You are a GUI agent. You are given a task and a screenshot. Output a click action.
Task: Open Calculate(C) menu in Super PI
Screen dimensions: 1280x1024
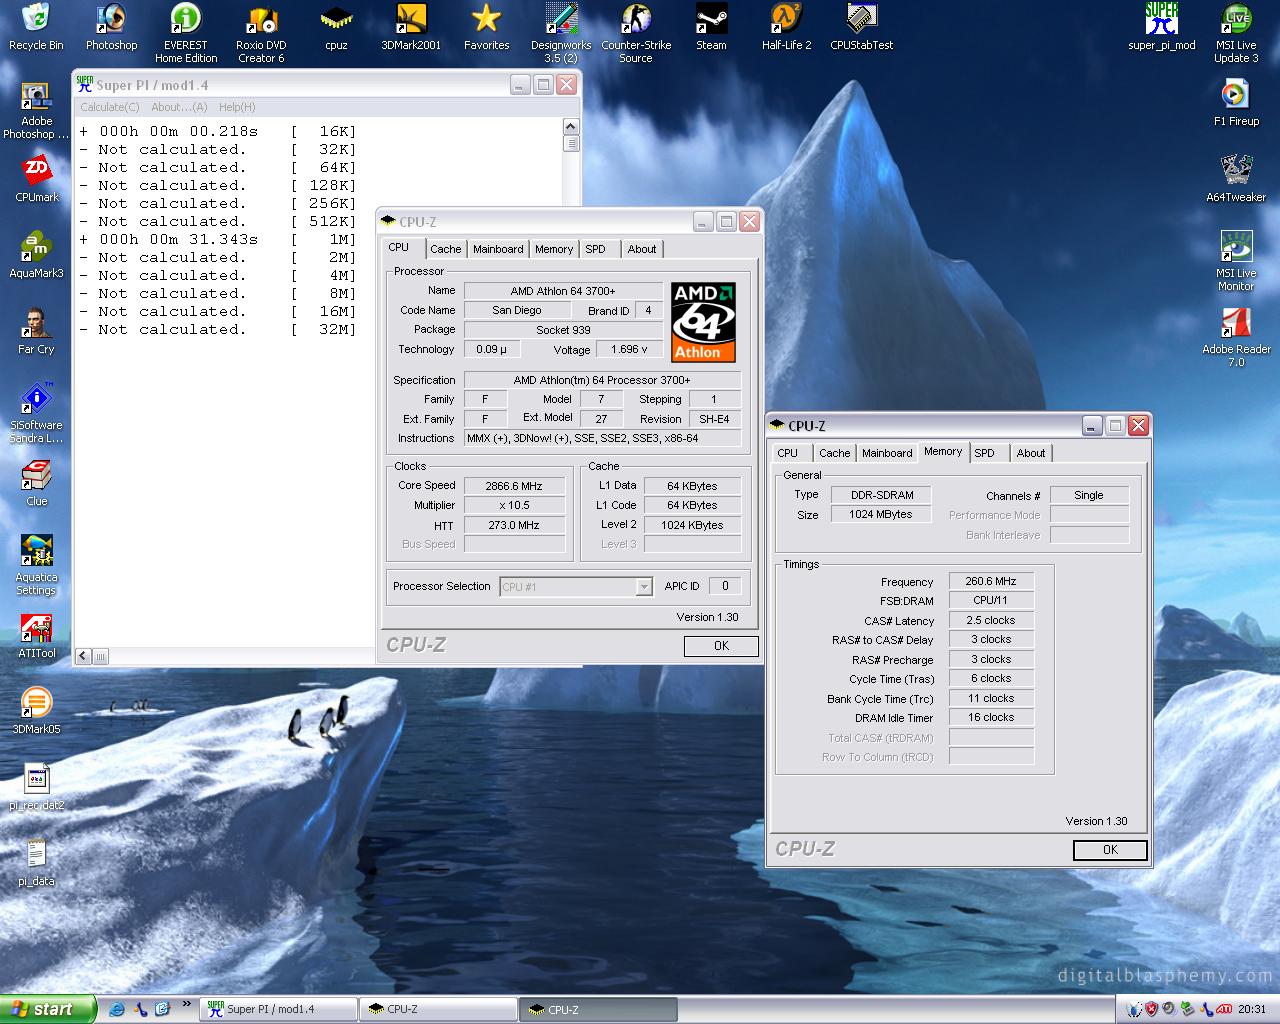(109, 107)
